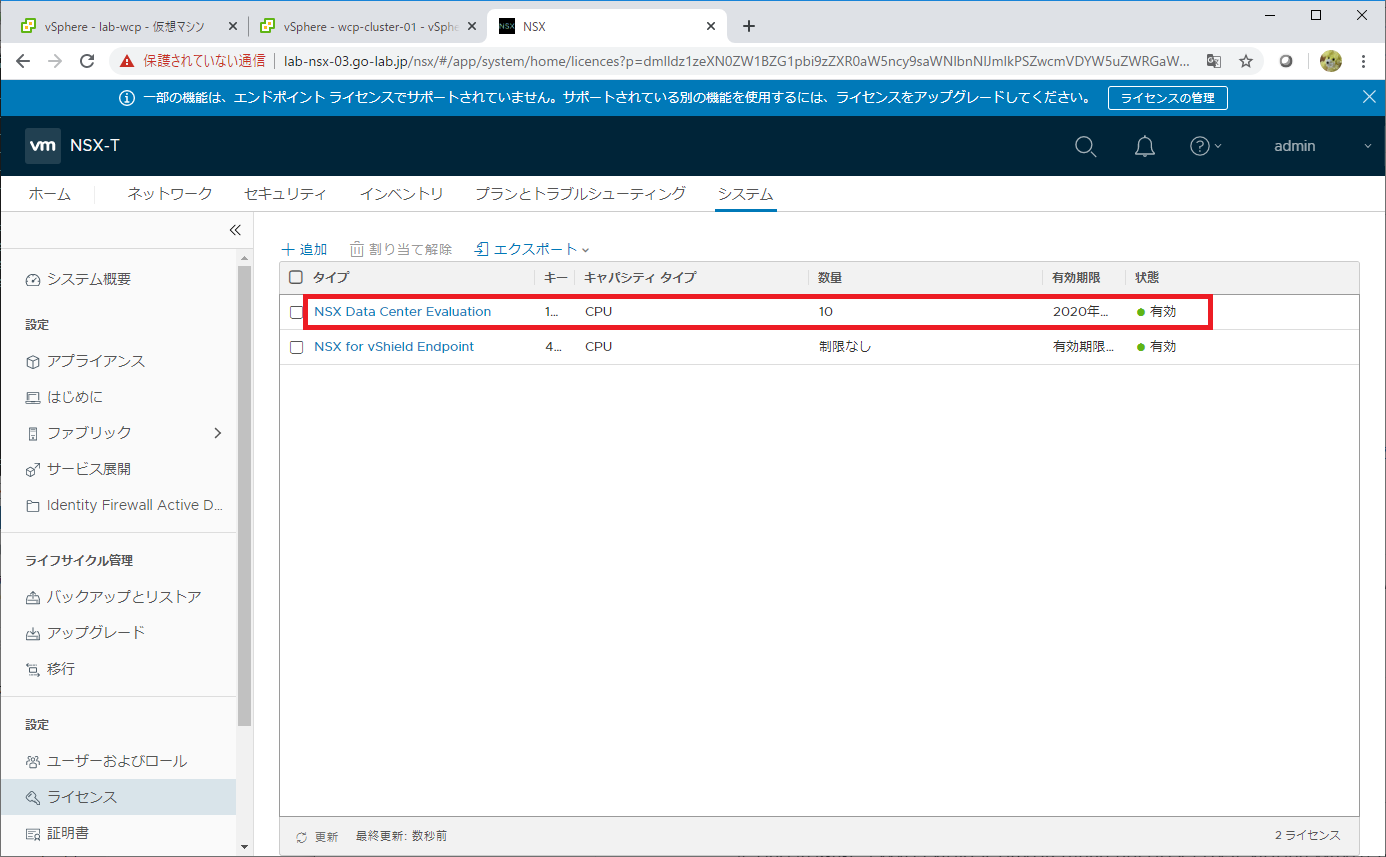Click the info icon in banner

pos(127,98)
